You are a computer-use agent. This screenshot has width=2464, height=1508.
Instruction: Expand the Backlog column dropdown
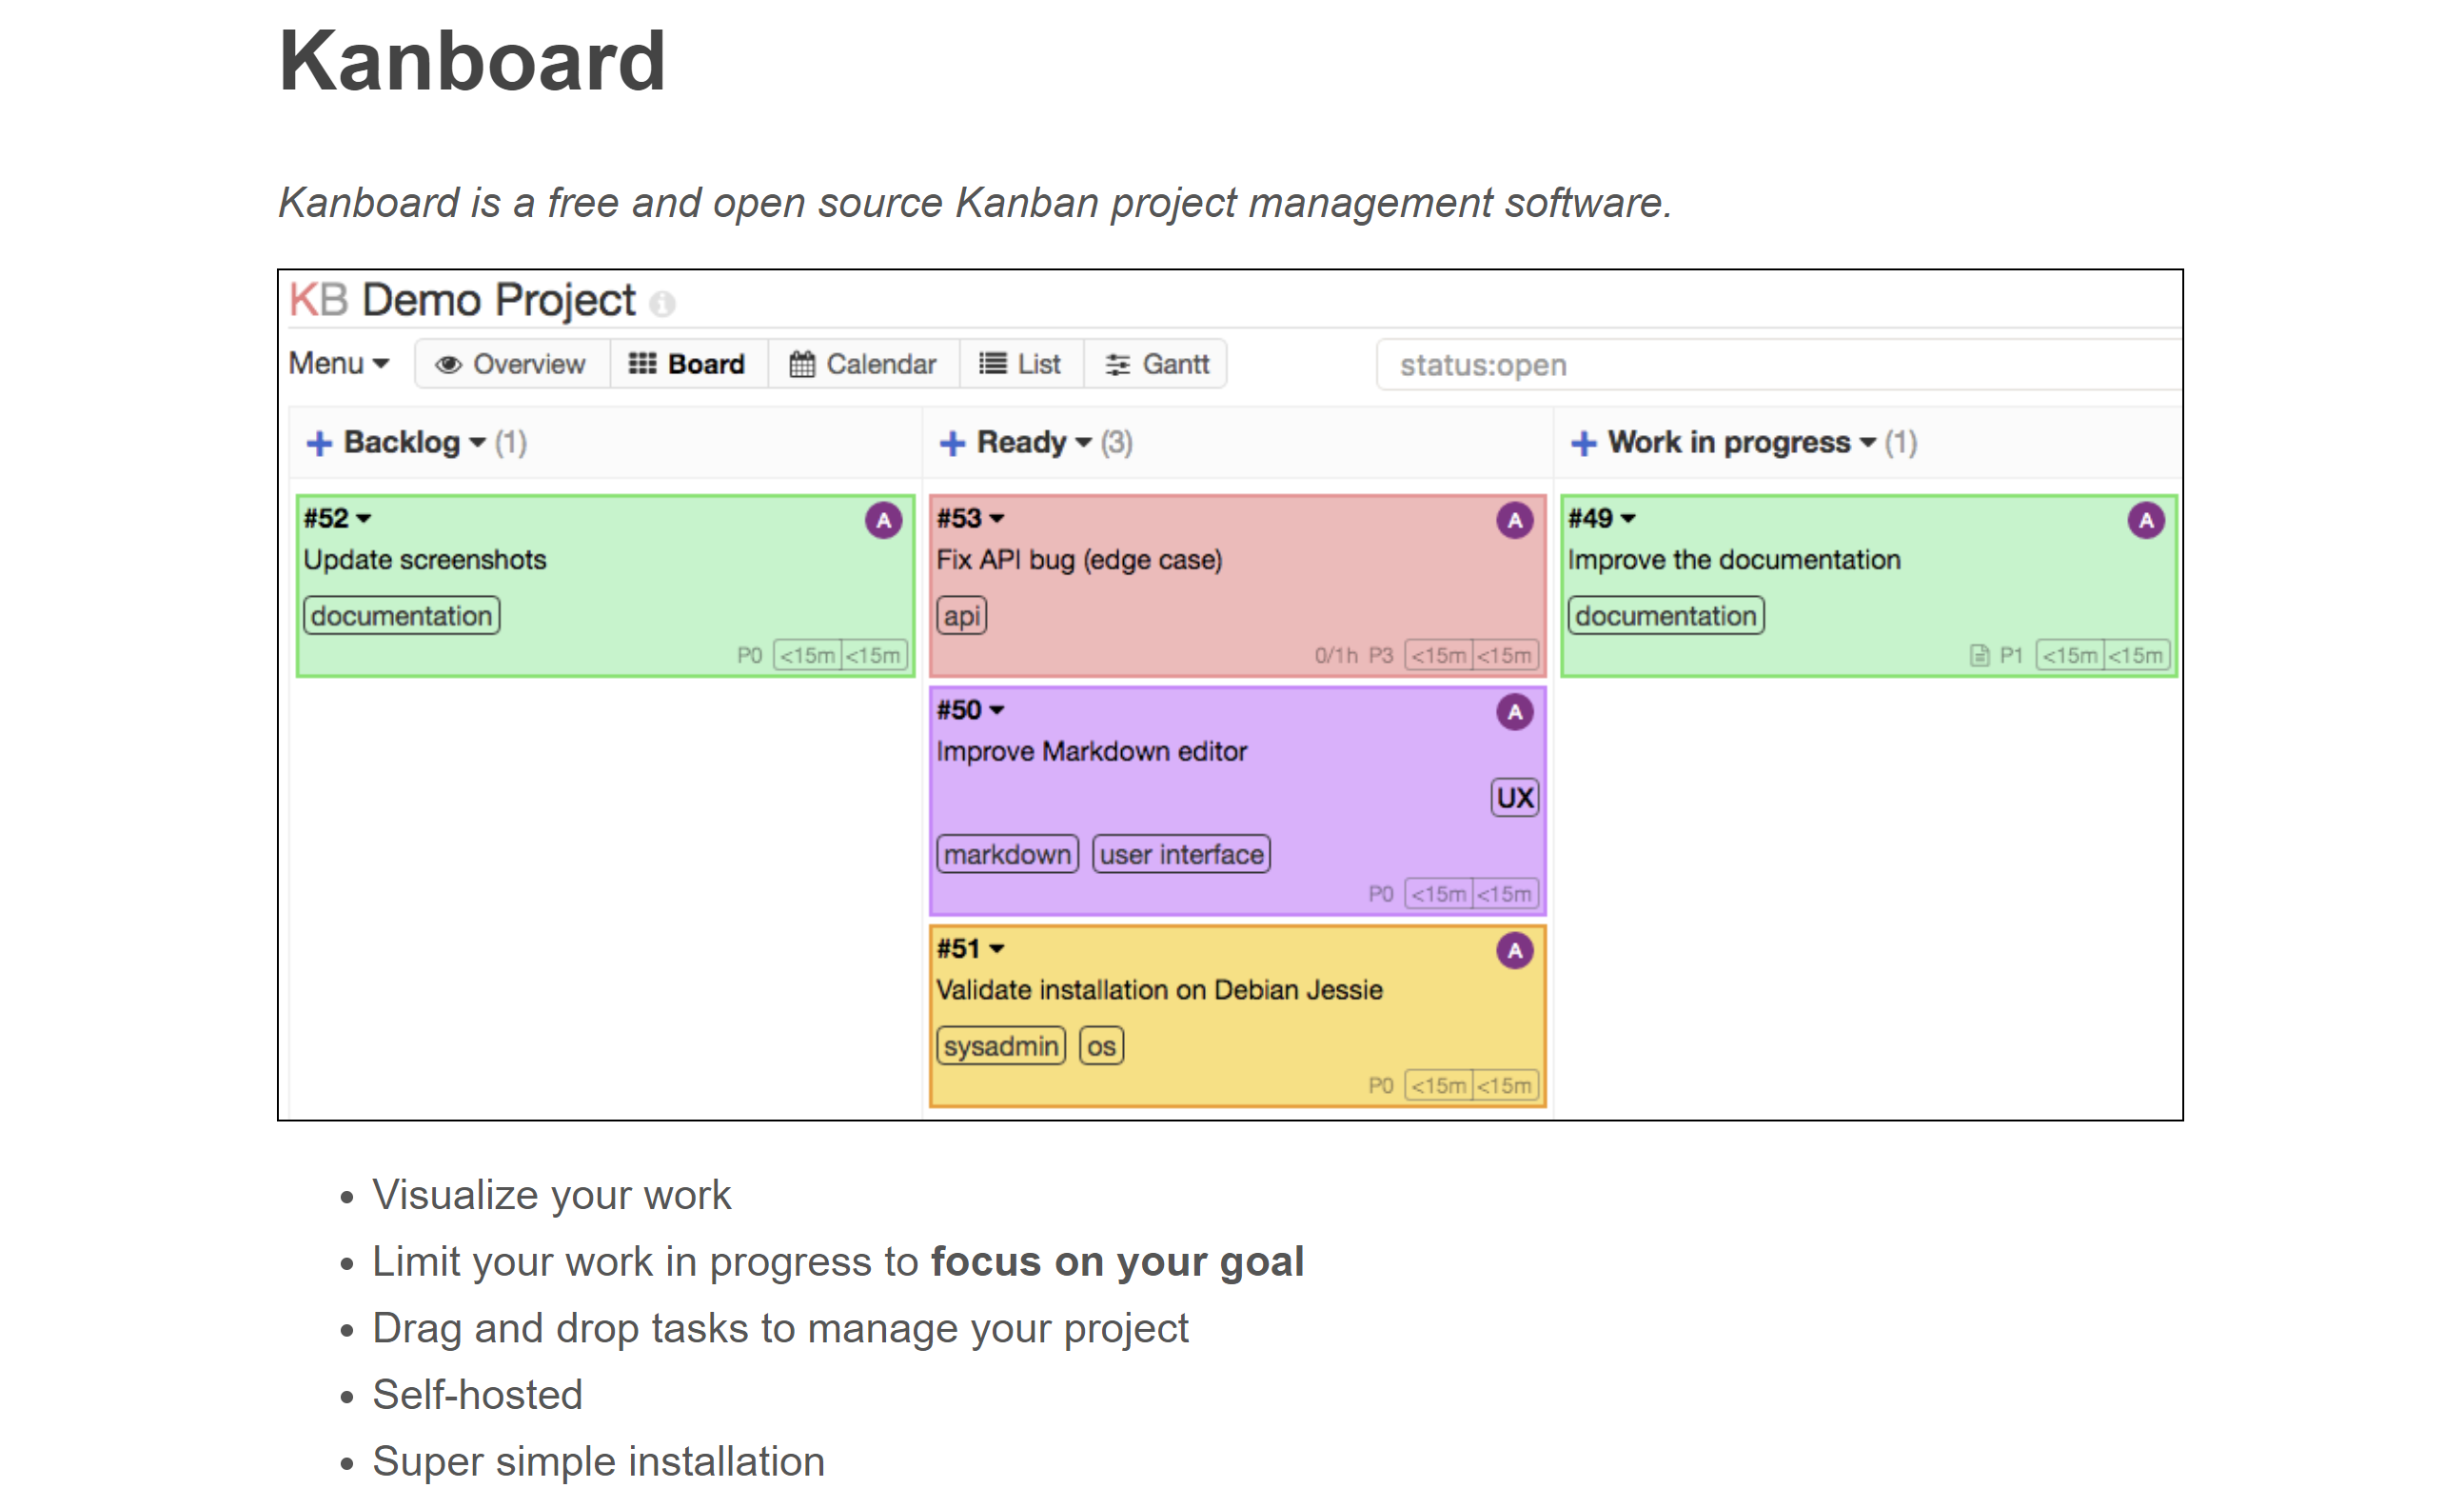(x=478, y=443)
